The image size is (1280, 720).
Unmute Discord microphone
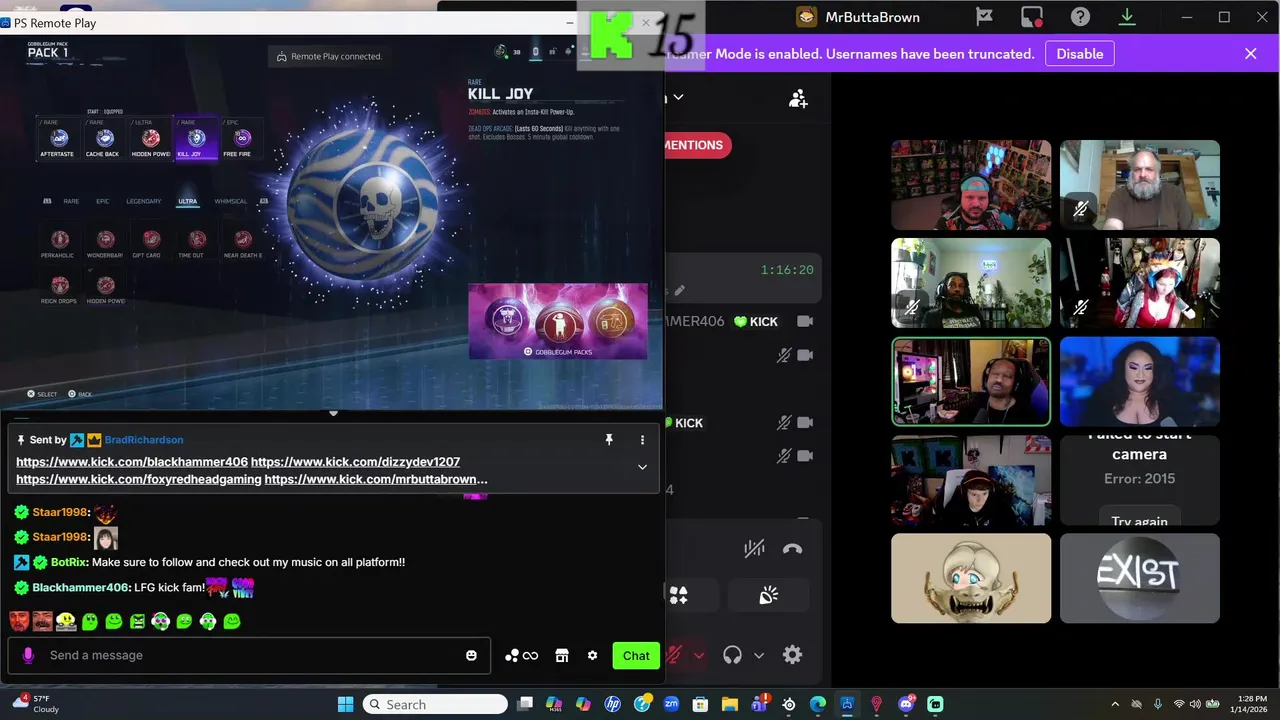675,655
